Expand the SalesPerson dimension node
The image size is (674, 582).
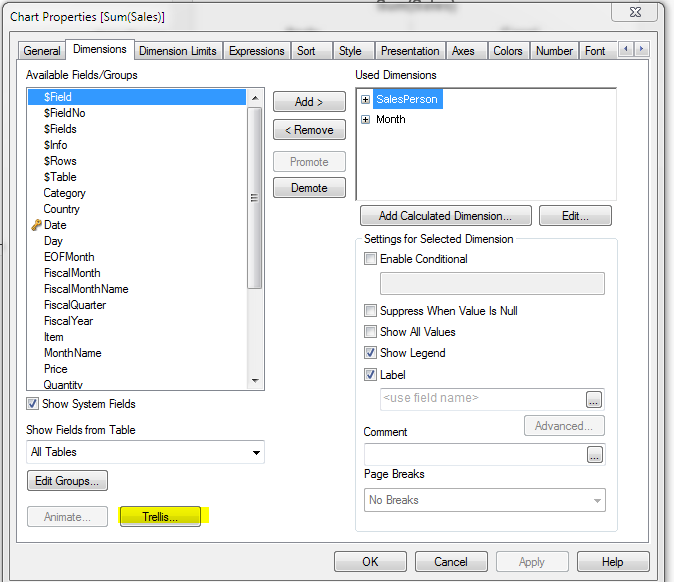pyautogui.click(x=366, y=99)
